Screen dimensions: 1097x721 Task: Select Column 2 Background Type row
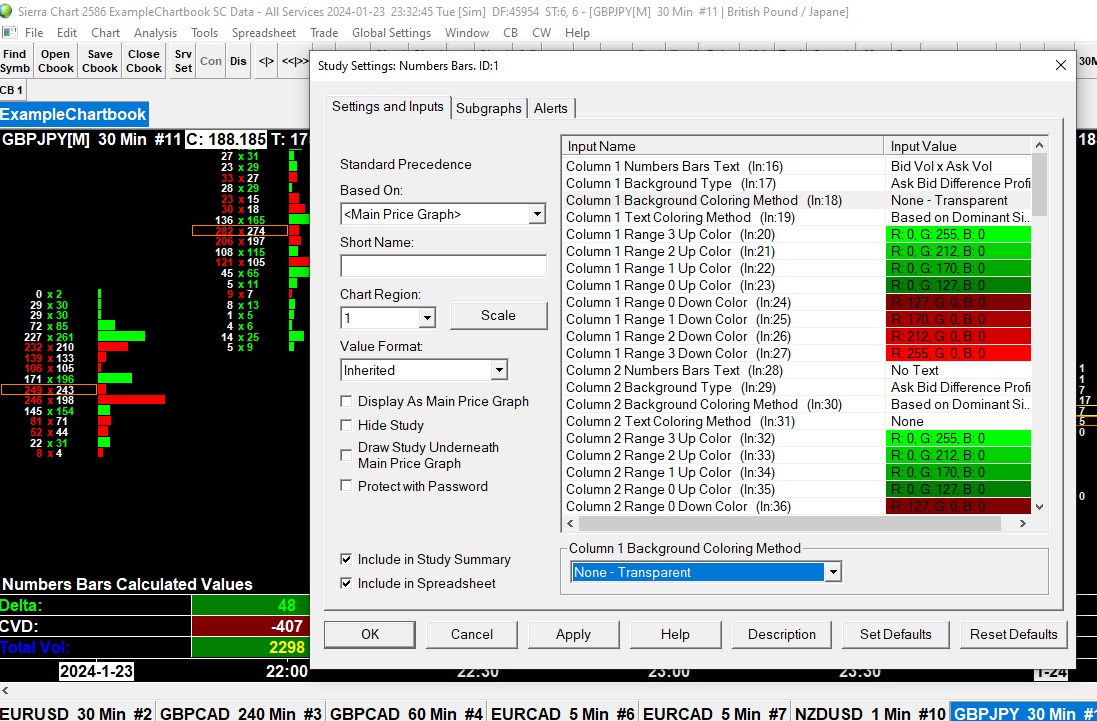(797, 387)
